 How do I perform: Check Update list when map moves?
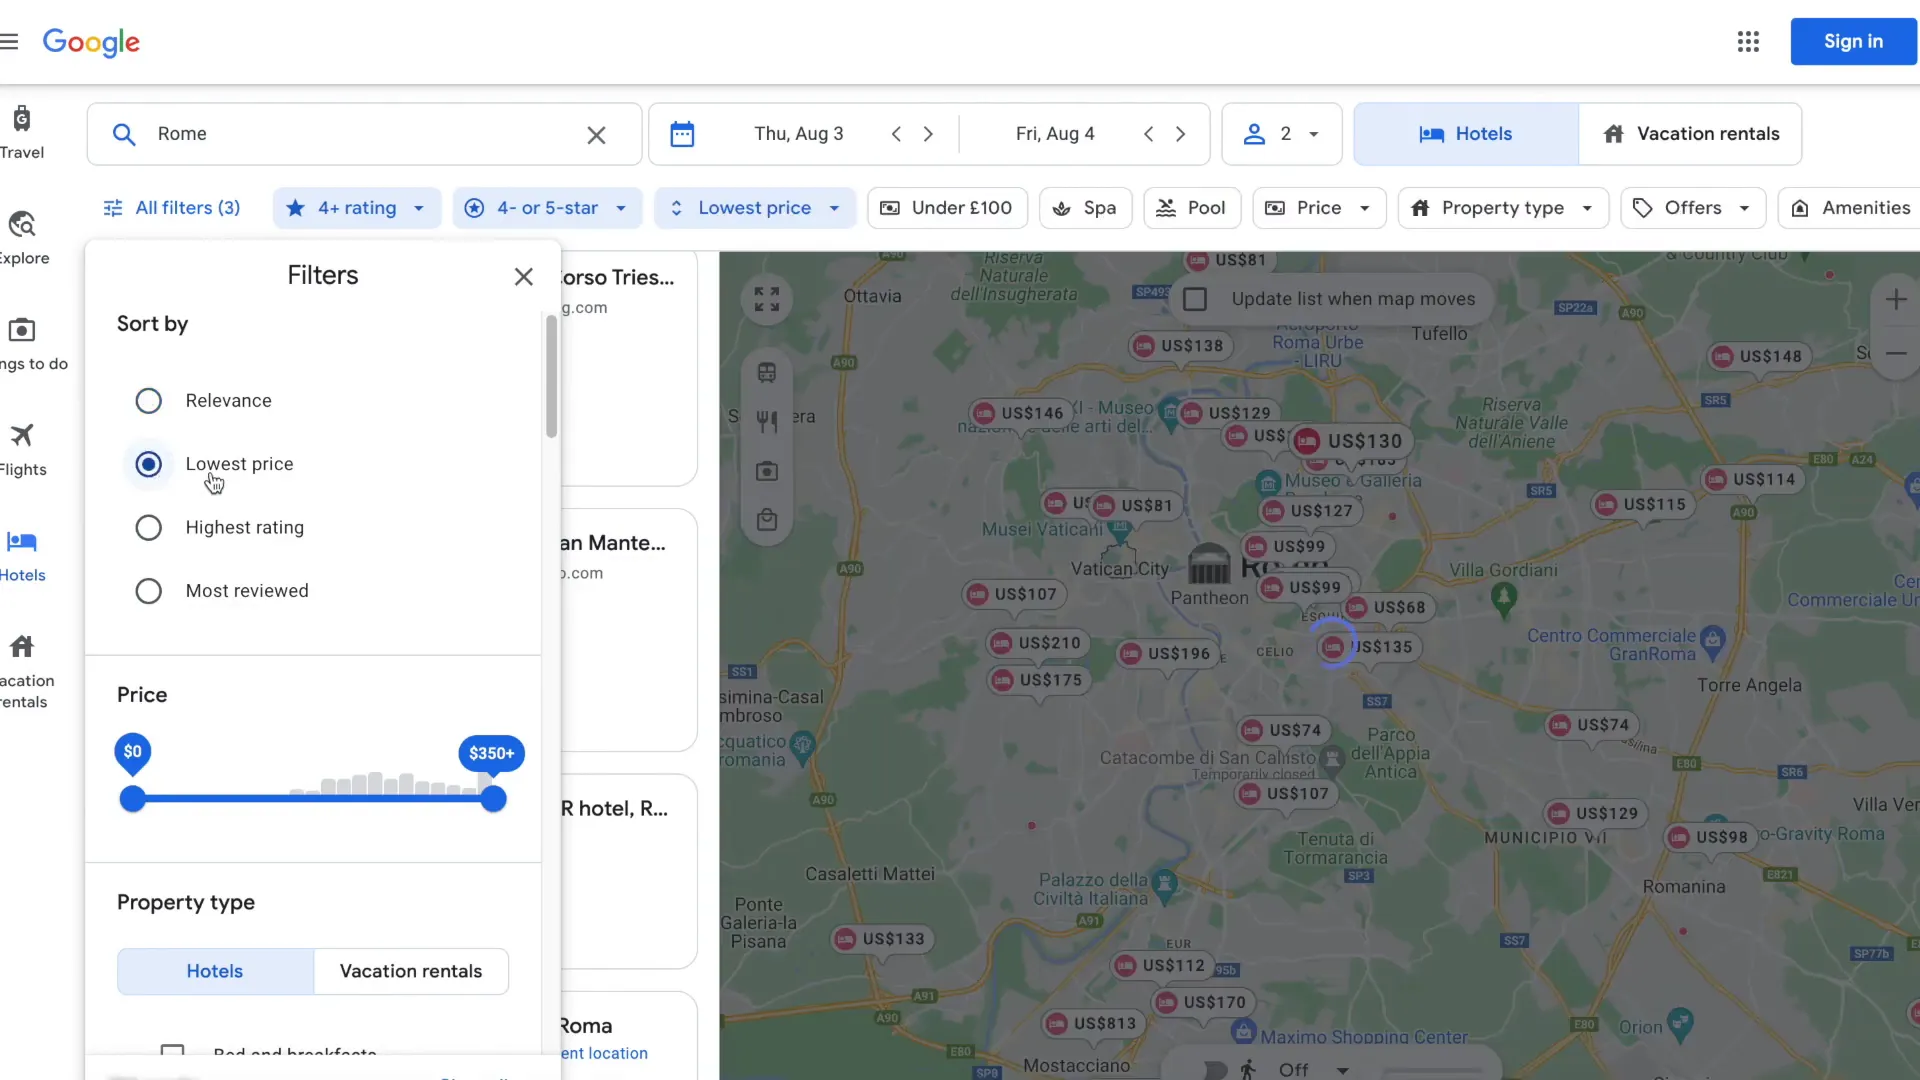point(1195,299)
